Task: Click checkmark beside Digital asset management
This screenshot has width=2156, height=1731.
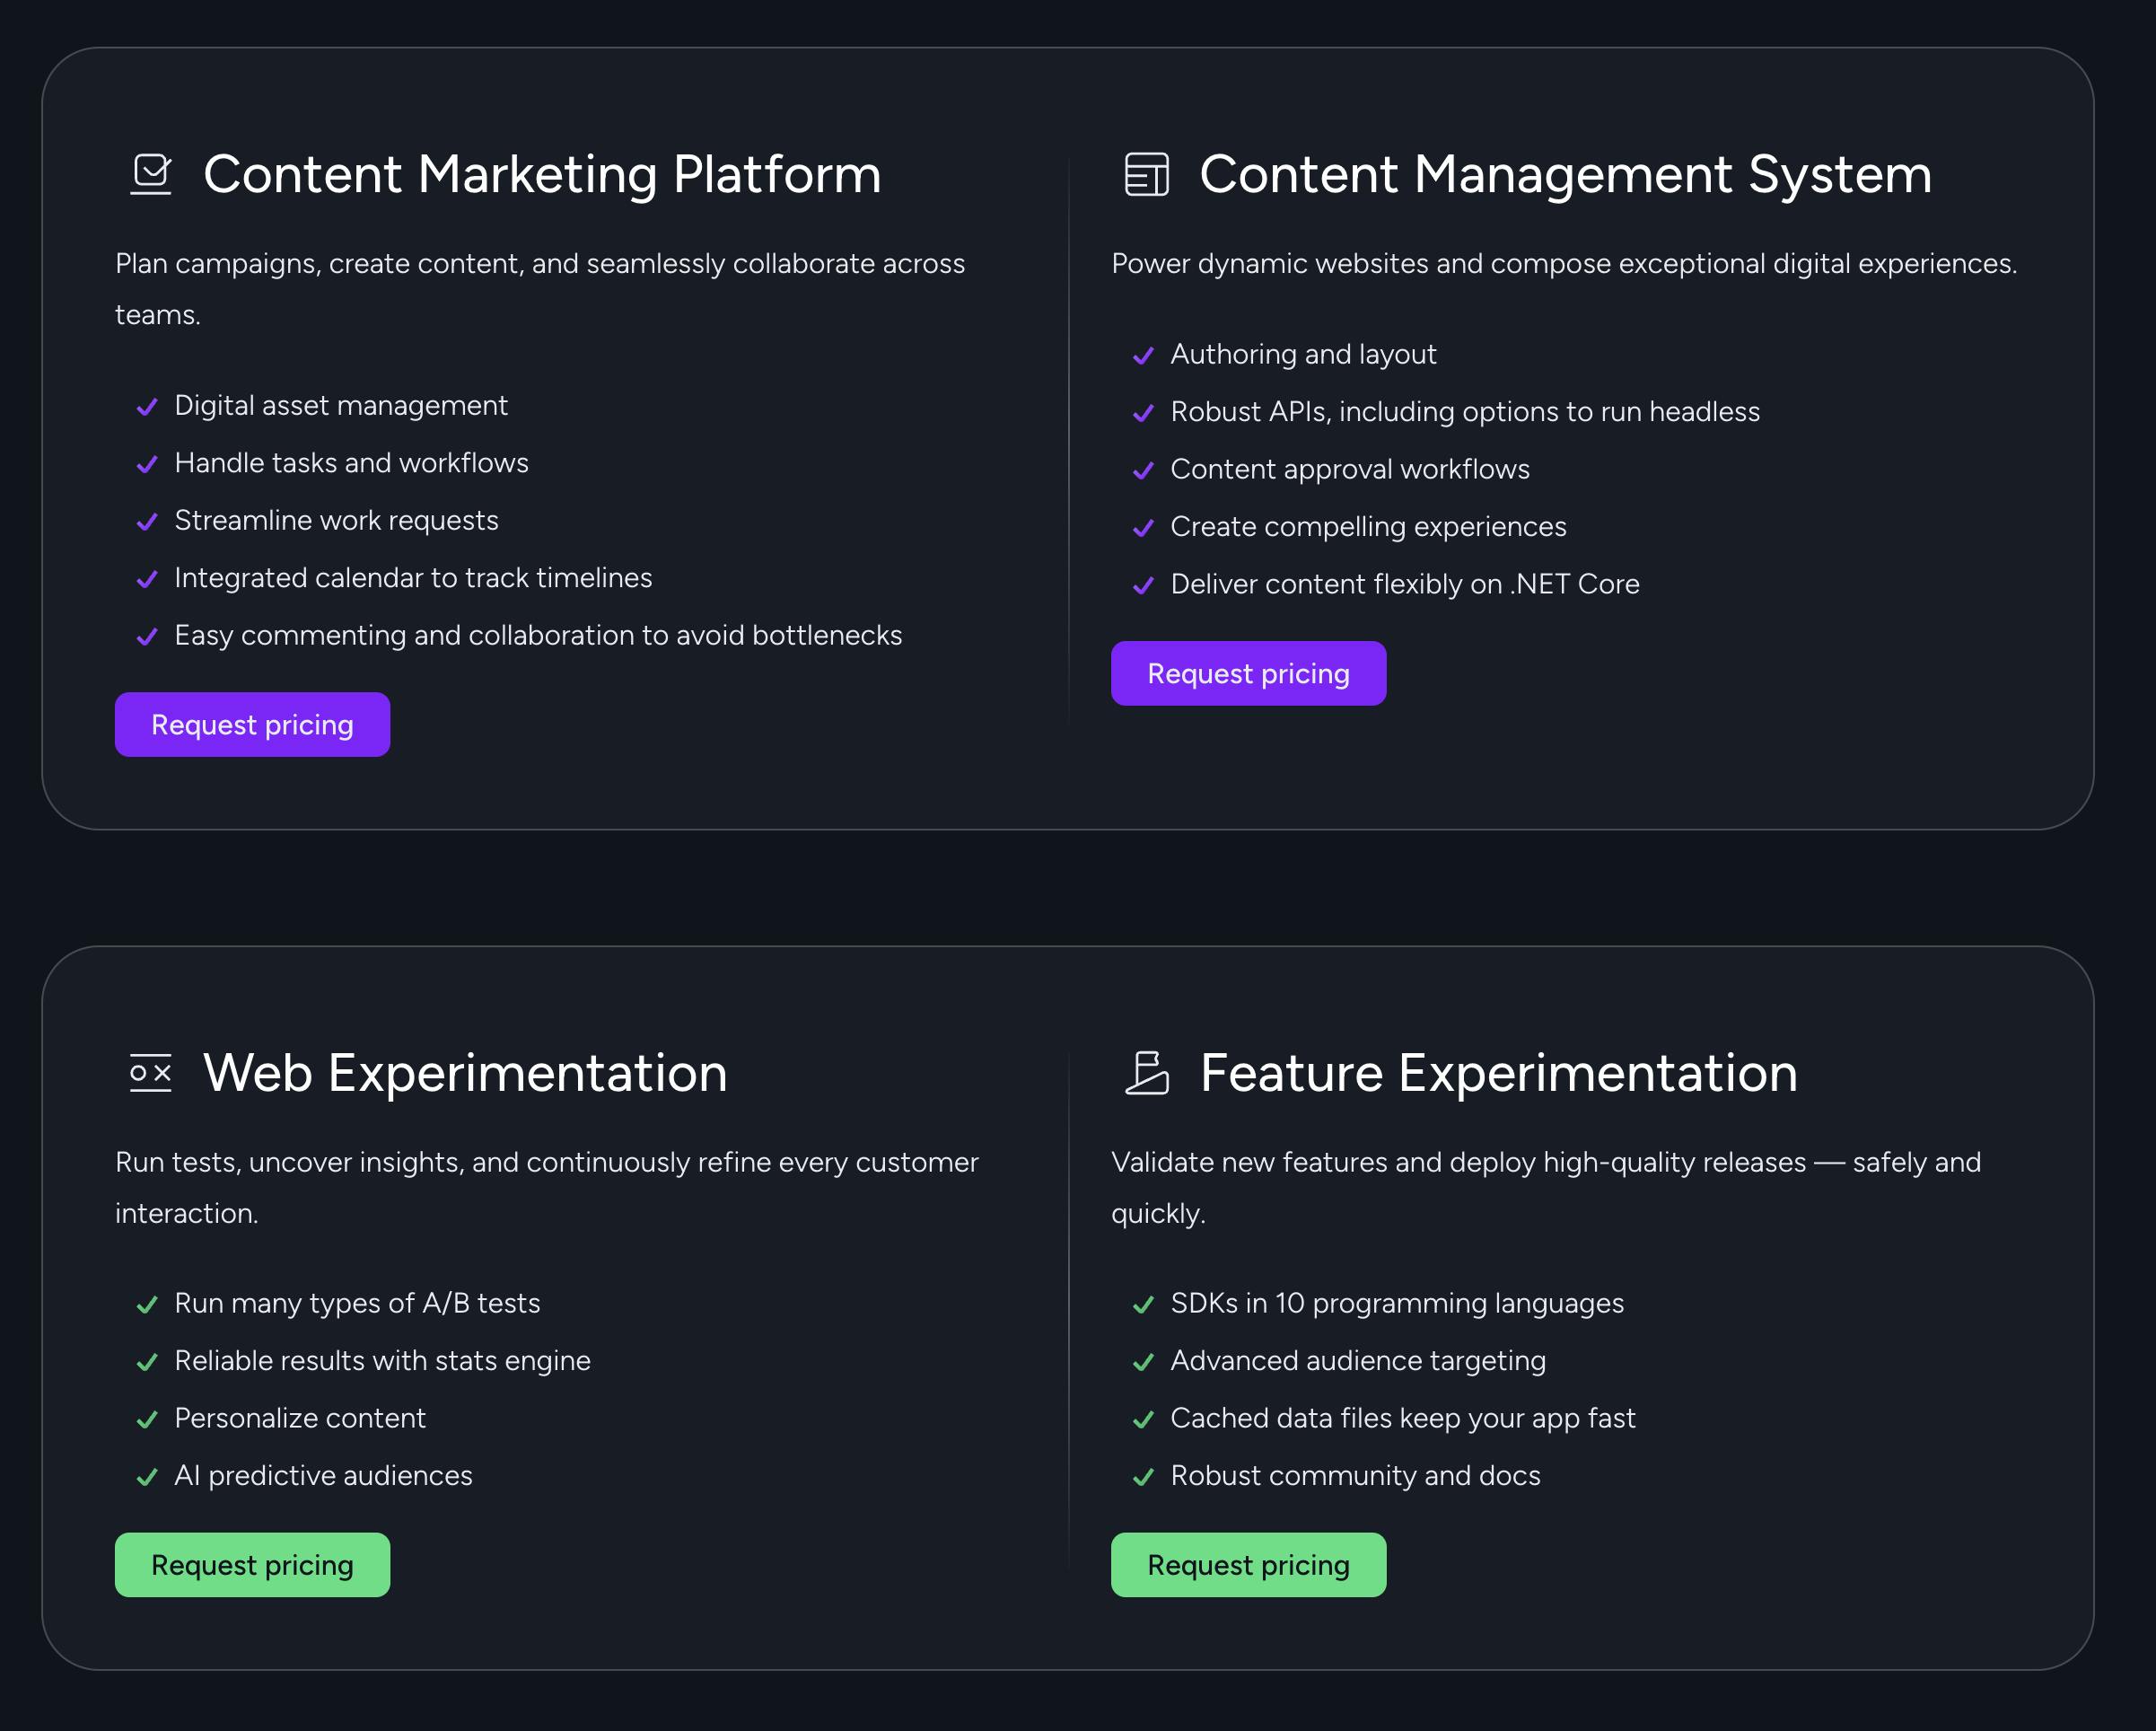Action: (x=147, y=407)
